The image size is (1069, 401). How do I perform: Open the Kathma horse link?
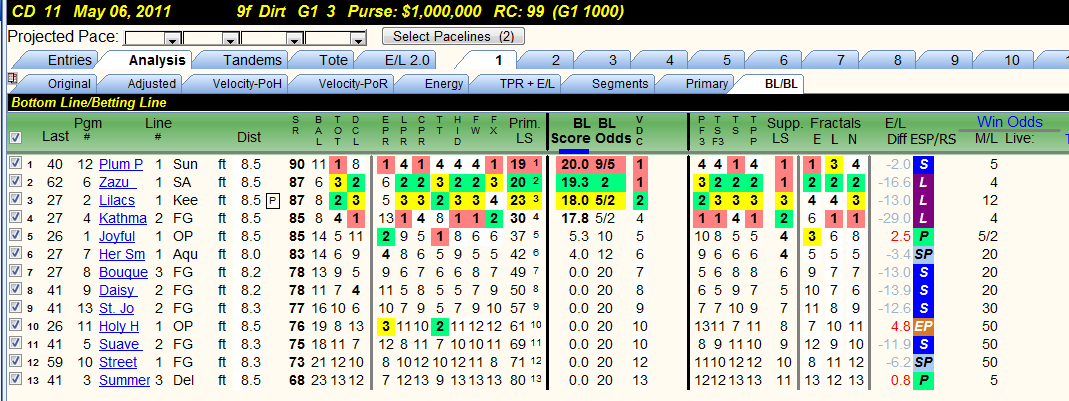(123, 218)
